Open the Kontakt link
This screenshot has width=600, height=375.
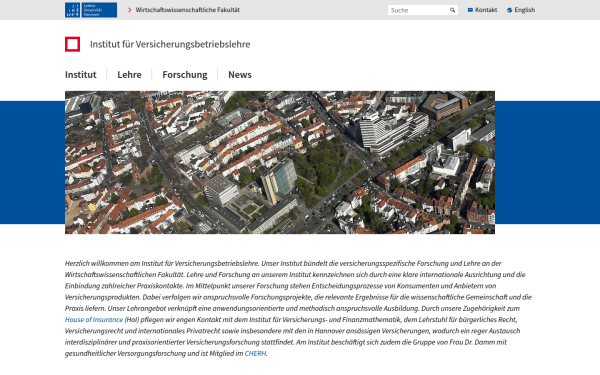point(486,10)
